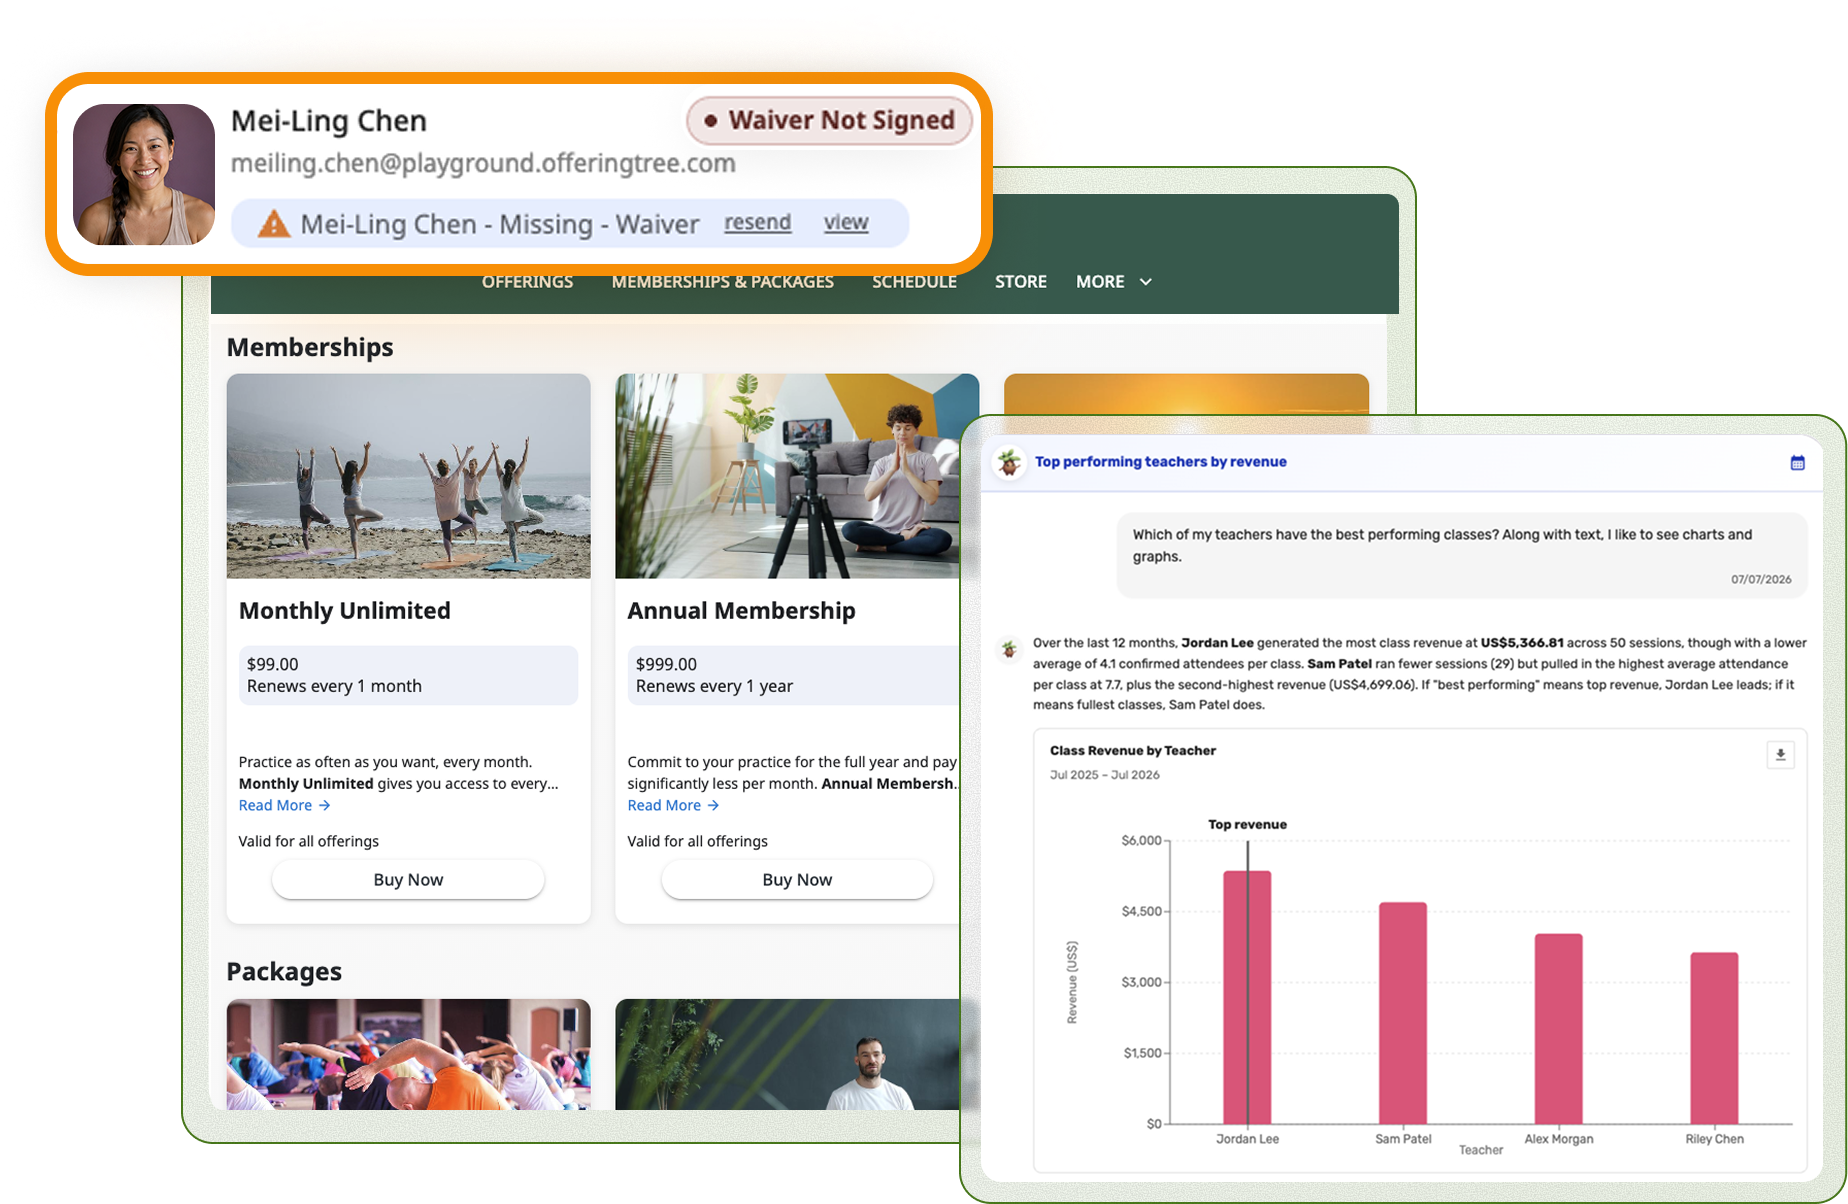Viewport: 1848px width, 1204px height.
Task: Click the Monthly Unlimited beach yoga image
Action: (x=408, y=476)
